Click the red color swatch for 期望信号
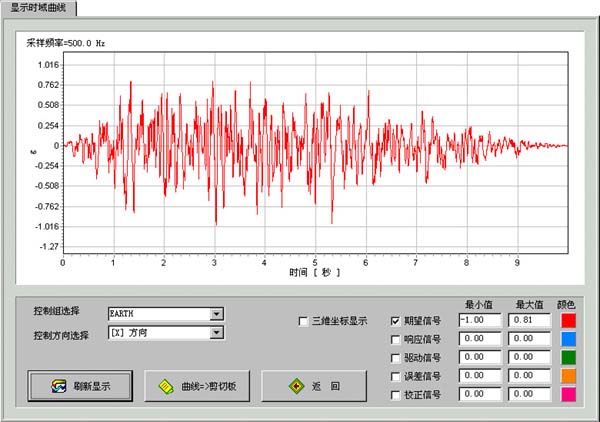600x422 pixels. (568, 321)
